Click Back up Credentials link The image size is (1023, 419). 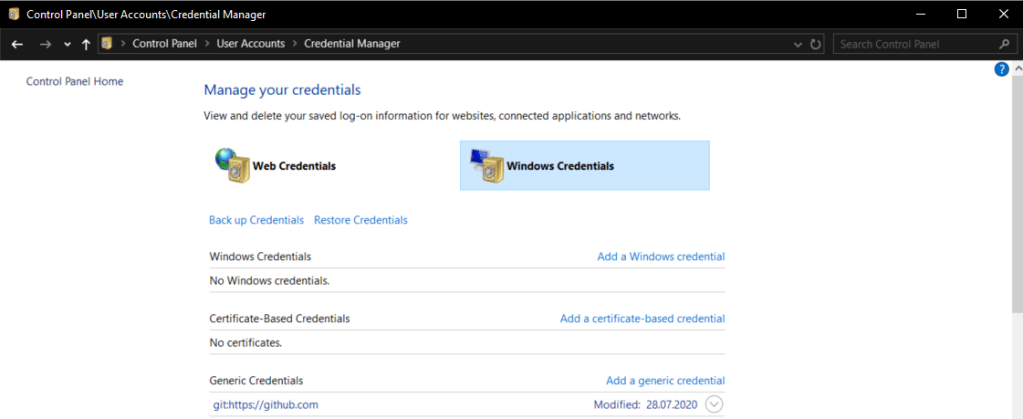(x=256, y=220)
